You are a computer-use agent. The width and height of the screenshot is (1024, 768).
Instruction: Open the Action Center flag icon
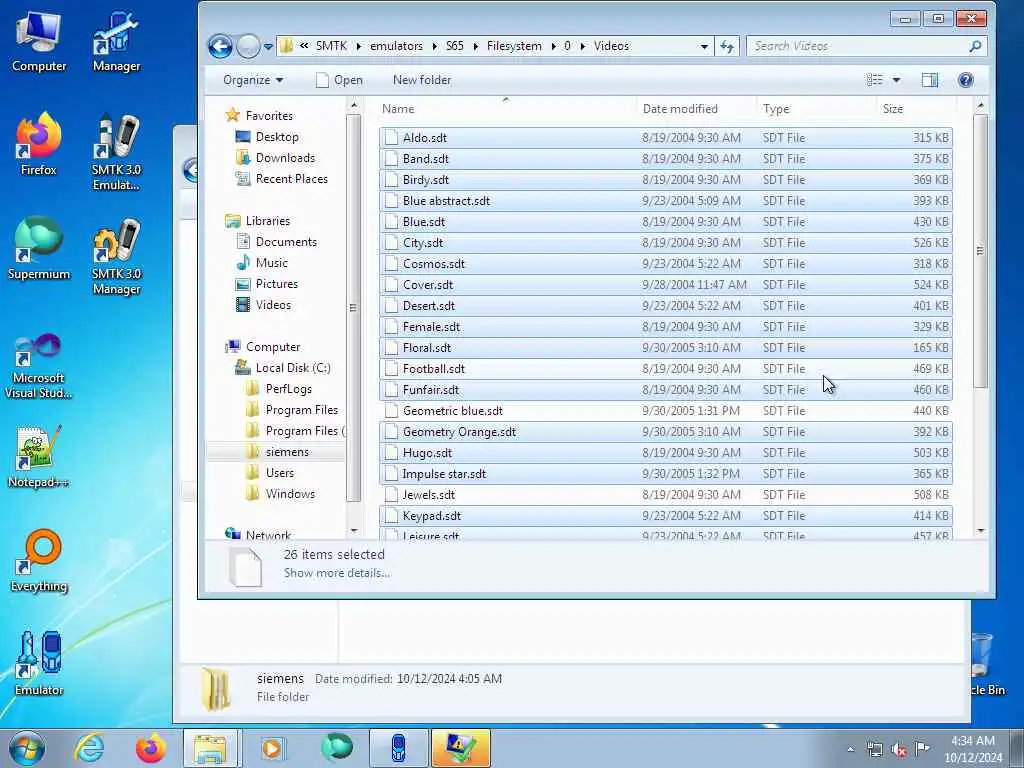pyautogui.click(x=922, y=749)
